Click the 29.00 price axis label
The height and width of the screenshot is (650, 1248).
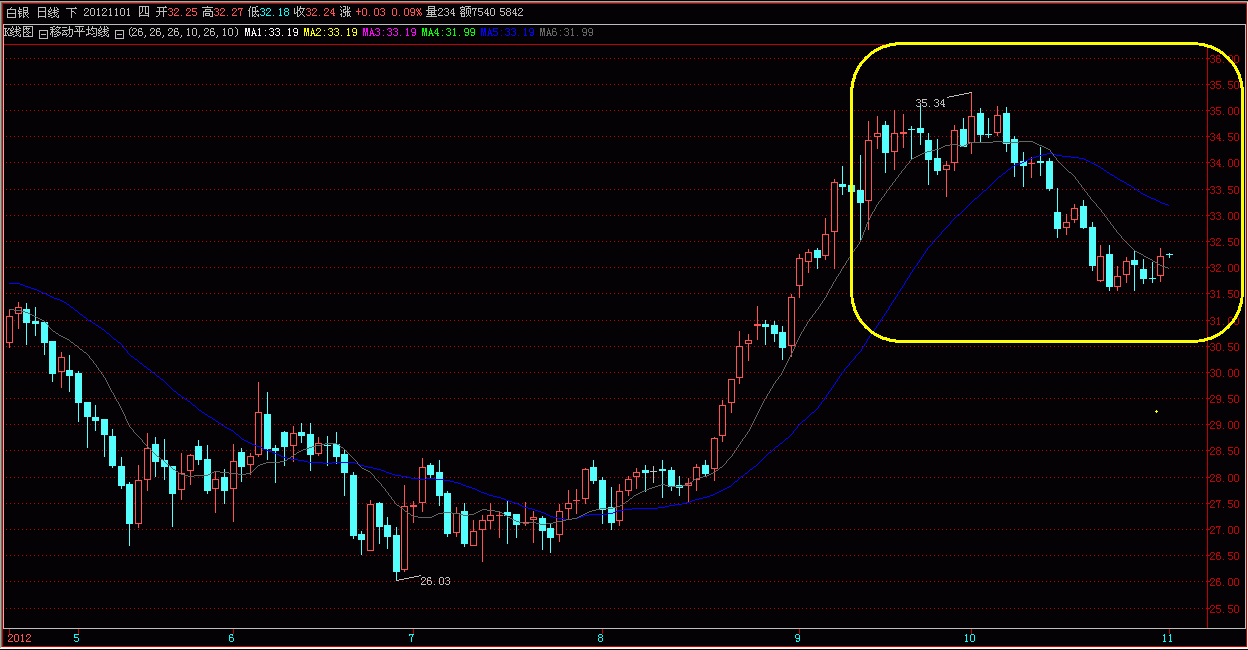(x=1223, y=425)
